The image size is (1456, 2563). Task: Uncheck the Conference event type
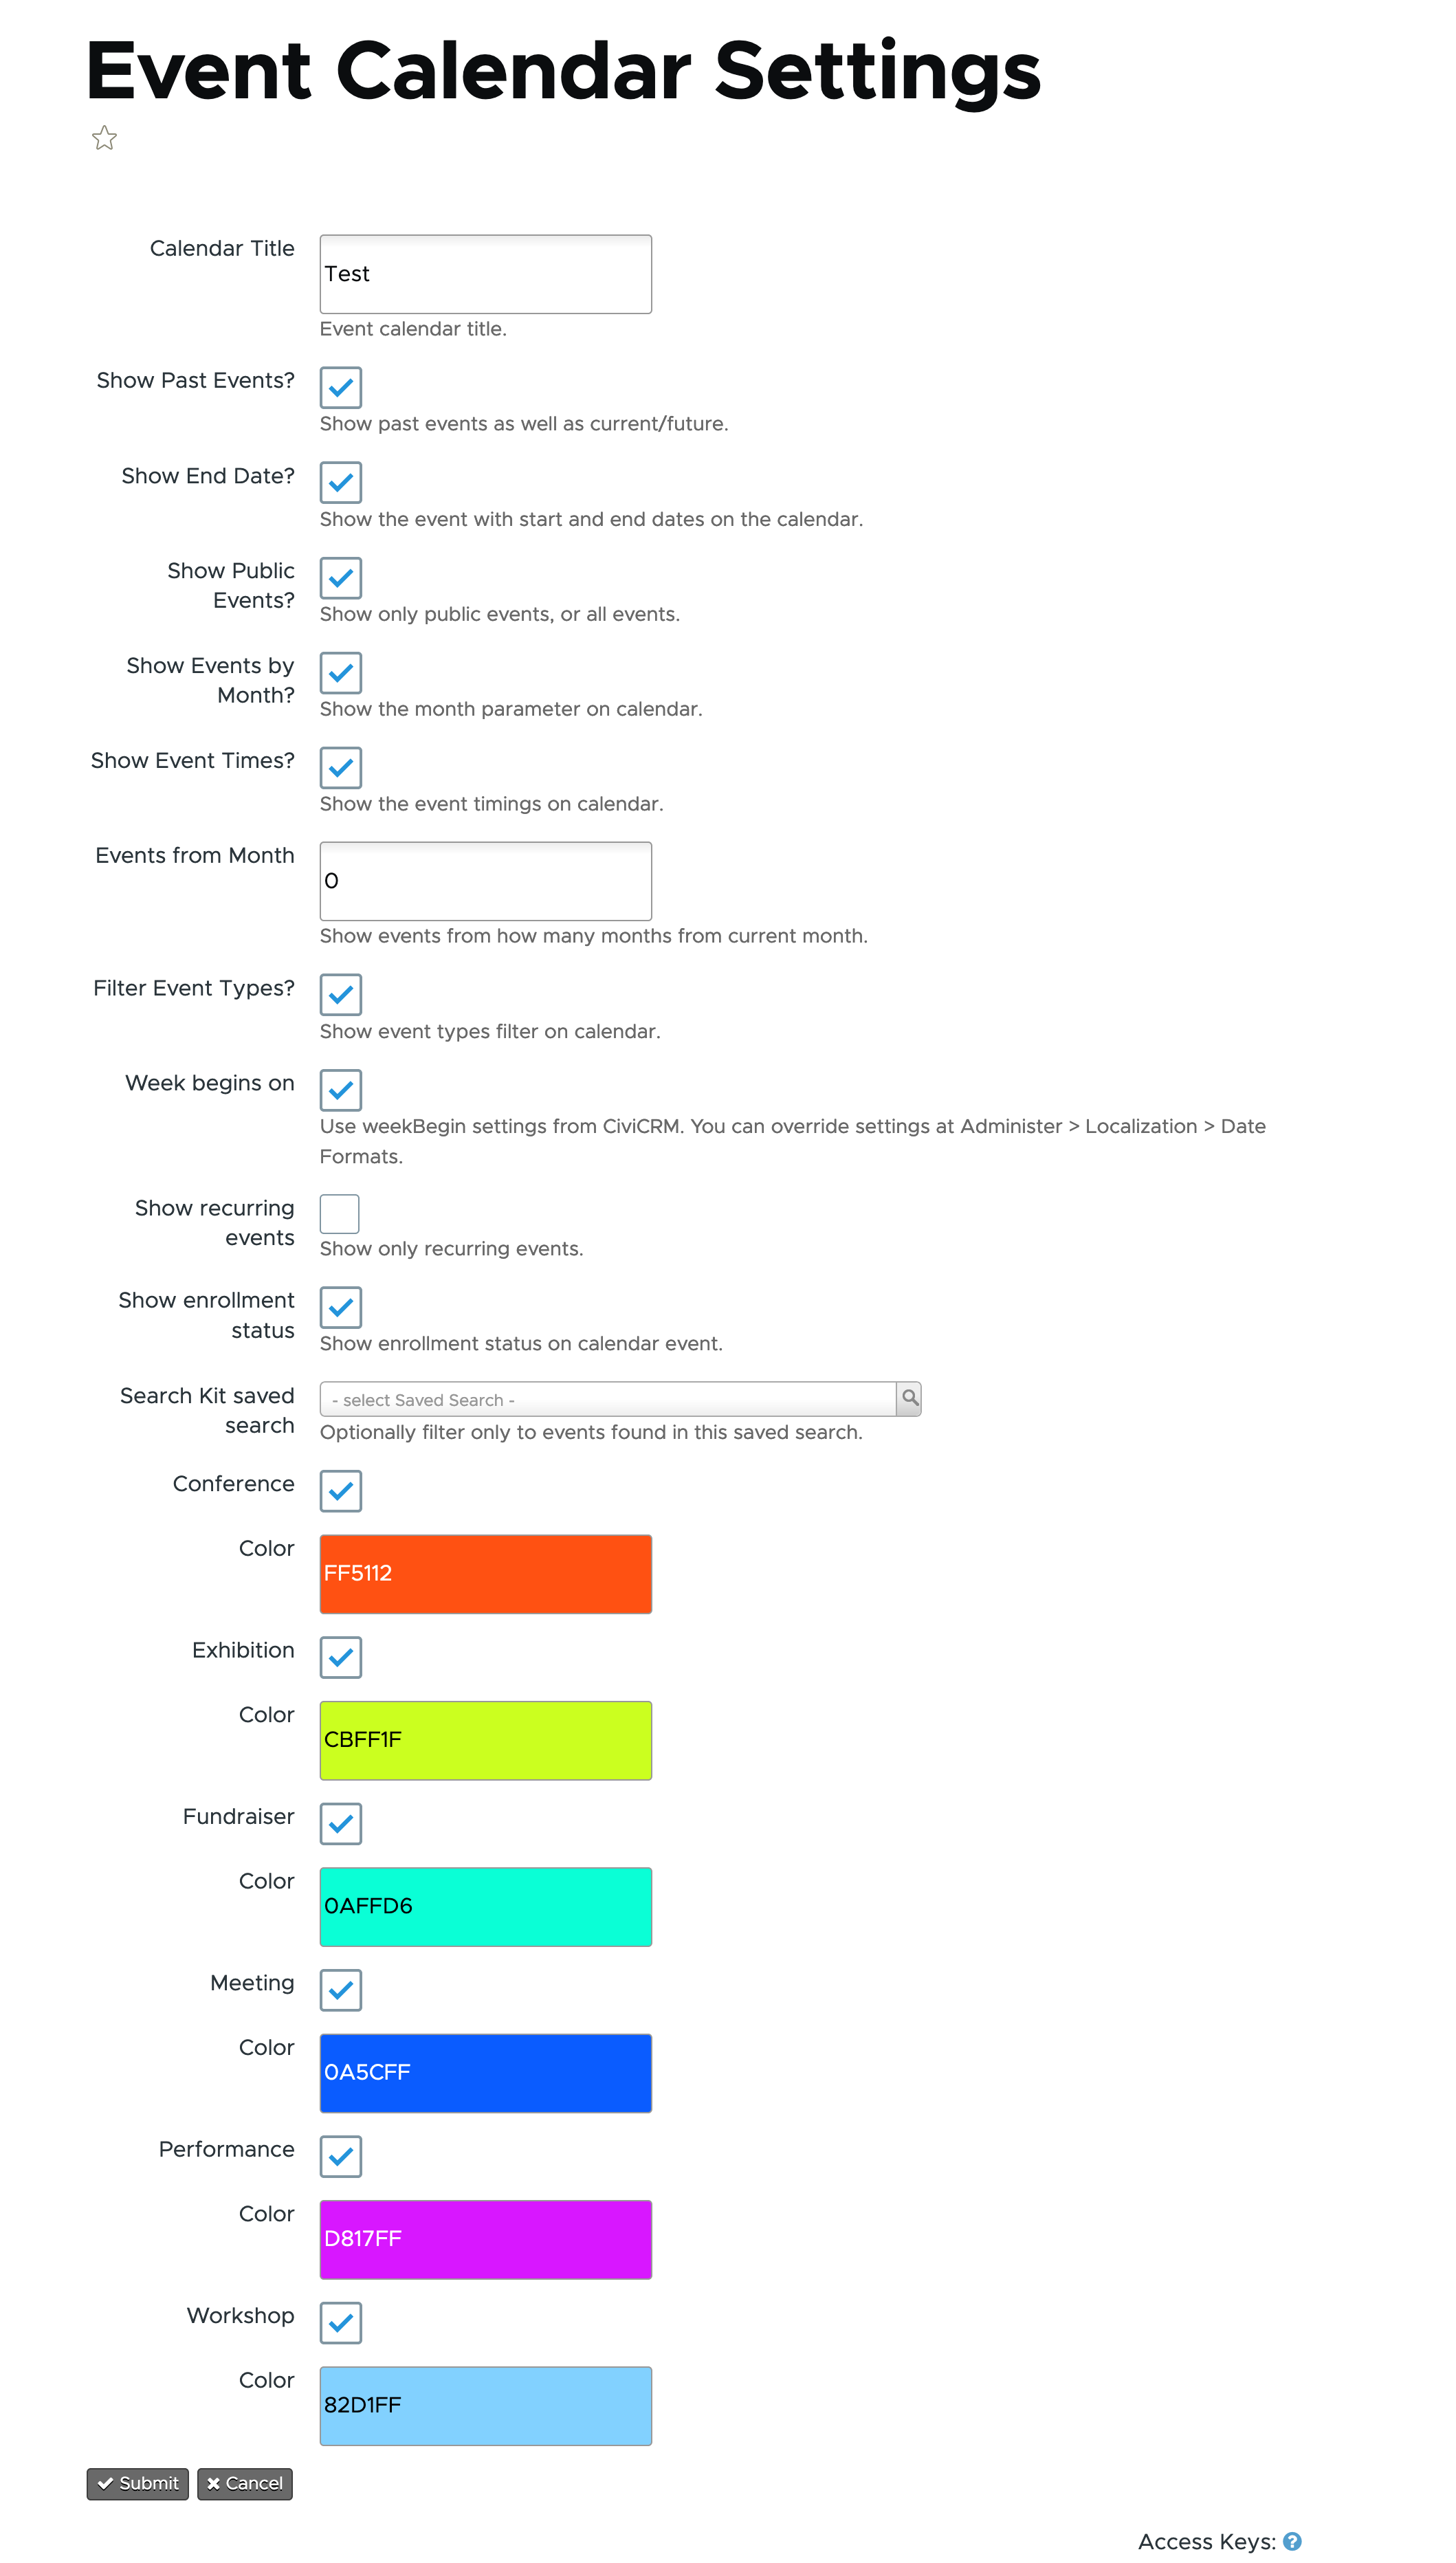point(341,1490)
